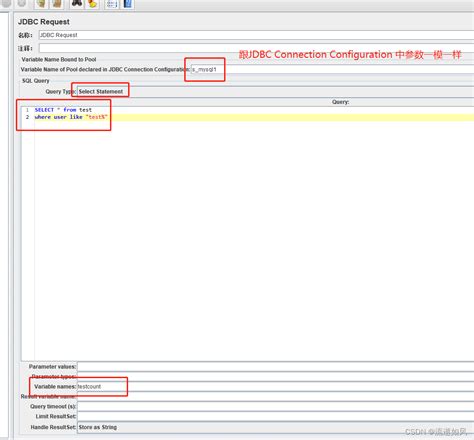Click the pool variable name field s_mysql1
Screen dimensions: 474x440
pos(332,69)
